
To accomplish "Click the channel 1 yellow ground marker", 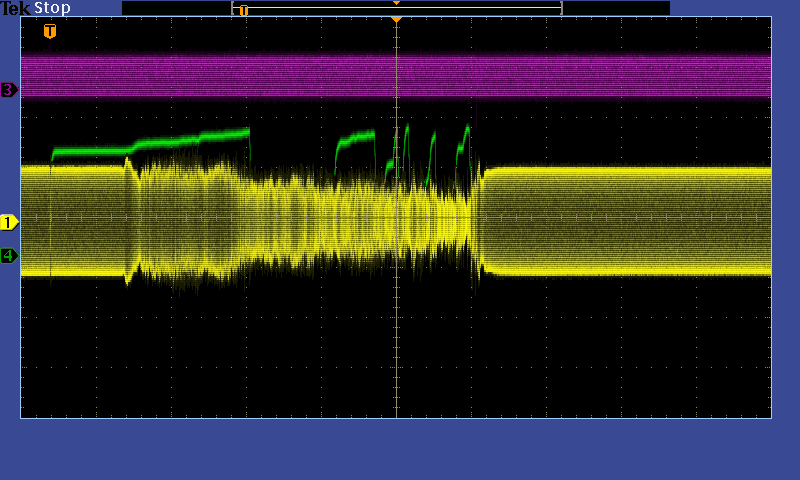I will pyautogui.click(x=9, y=222).
